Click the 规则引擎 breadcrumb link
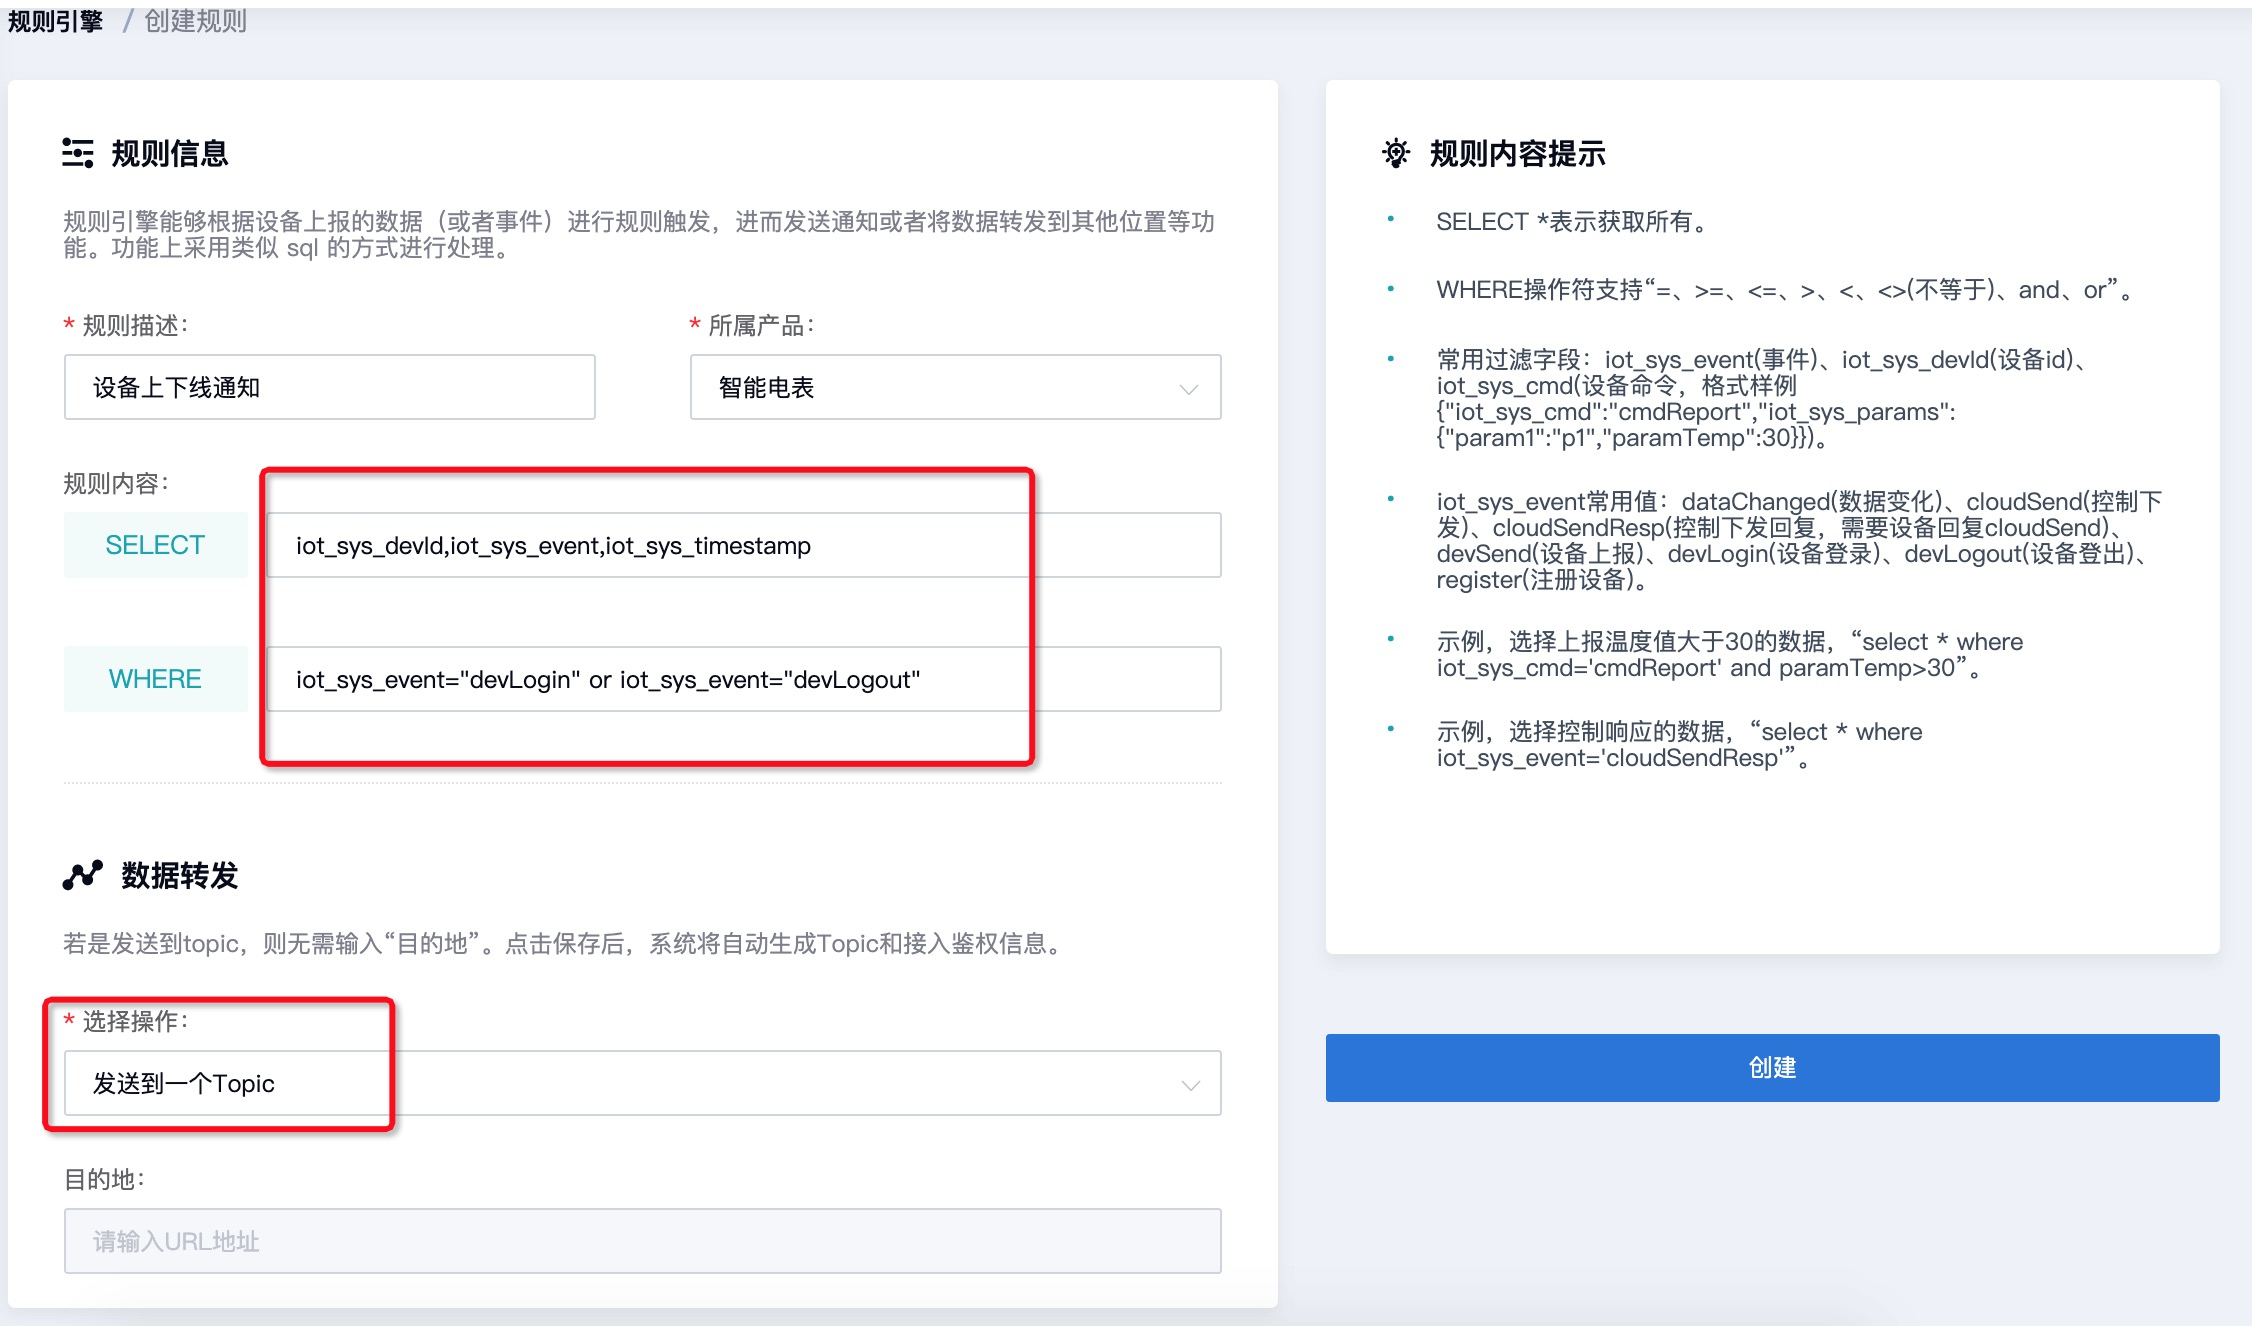Image resolution: width=2252 pixels, height=1326 pixels. click(55, 20)
